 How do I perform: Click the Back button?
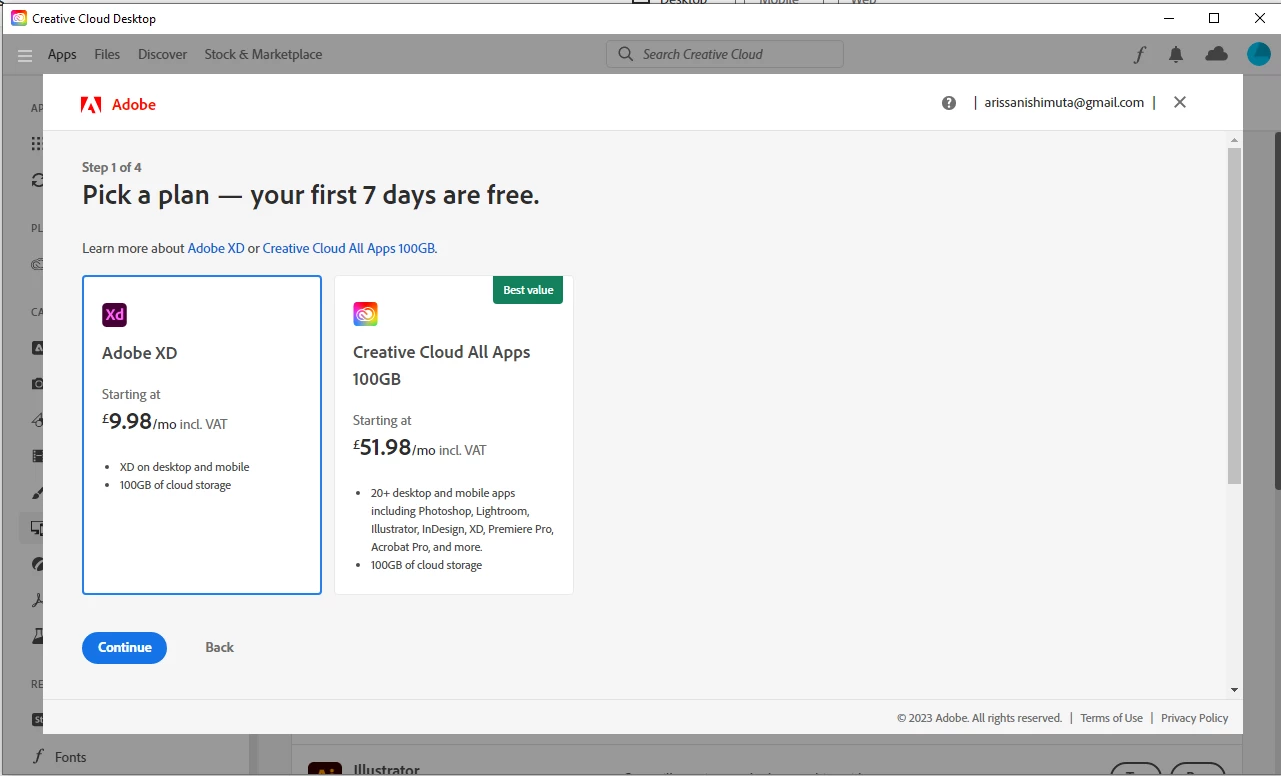coord(219,647)
